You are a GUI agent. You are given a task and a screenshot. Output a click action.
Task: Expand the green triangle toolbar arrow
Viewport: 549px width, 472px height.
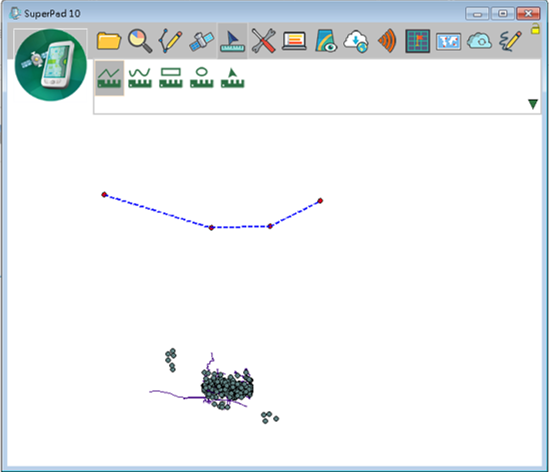coord(533,104)
